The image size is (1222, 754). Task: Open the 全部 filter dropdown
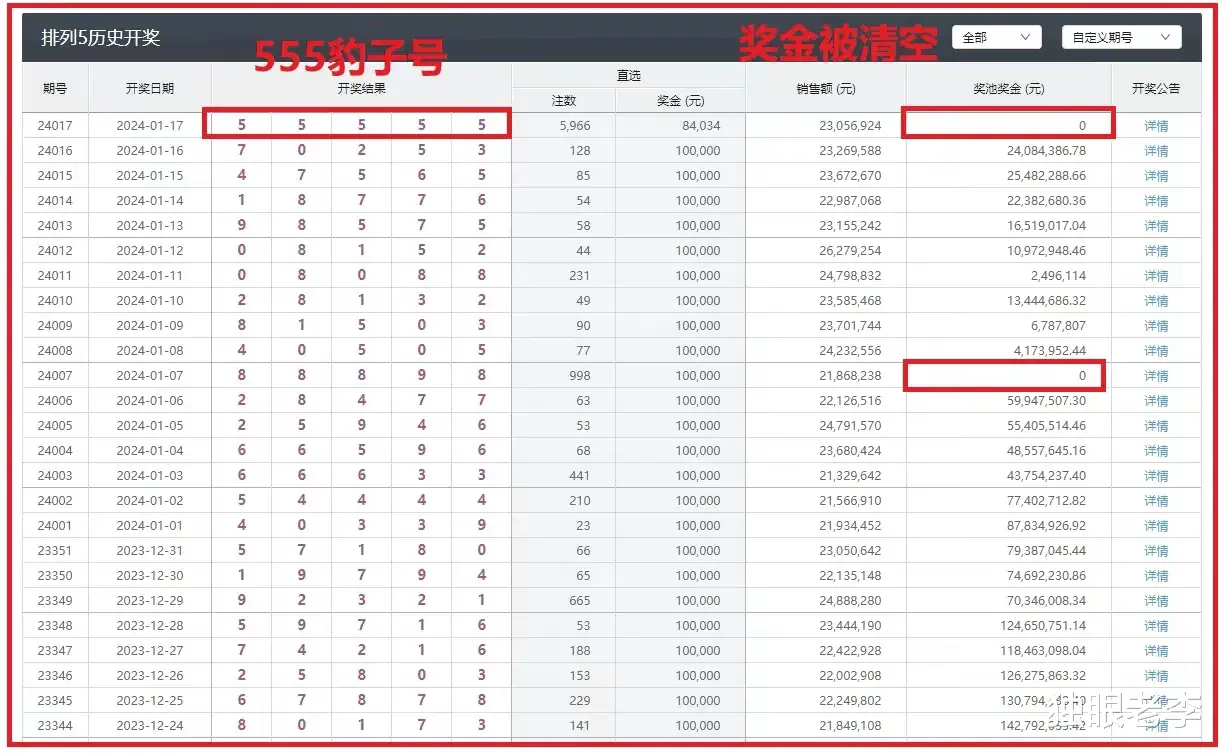pos(997,37)
